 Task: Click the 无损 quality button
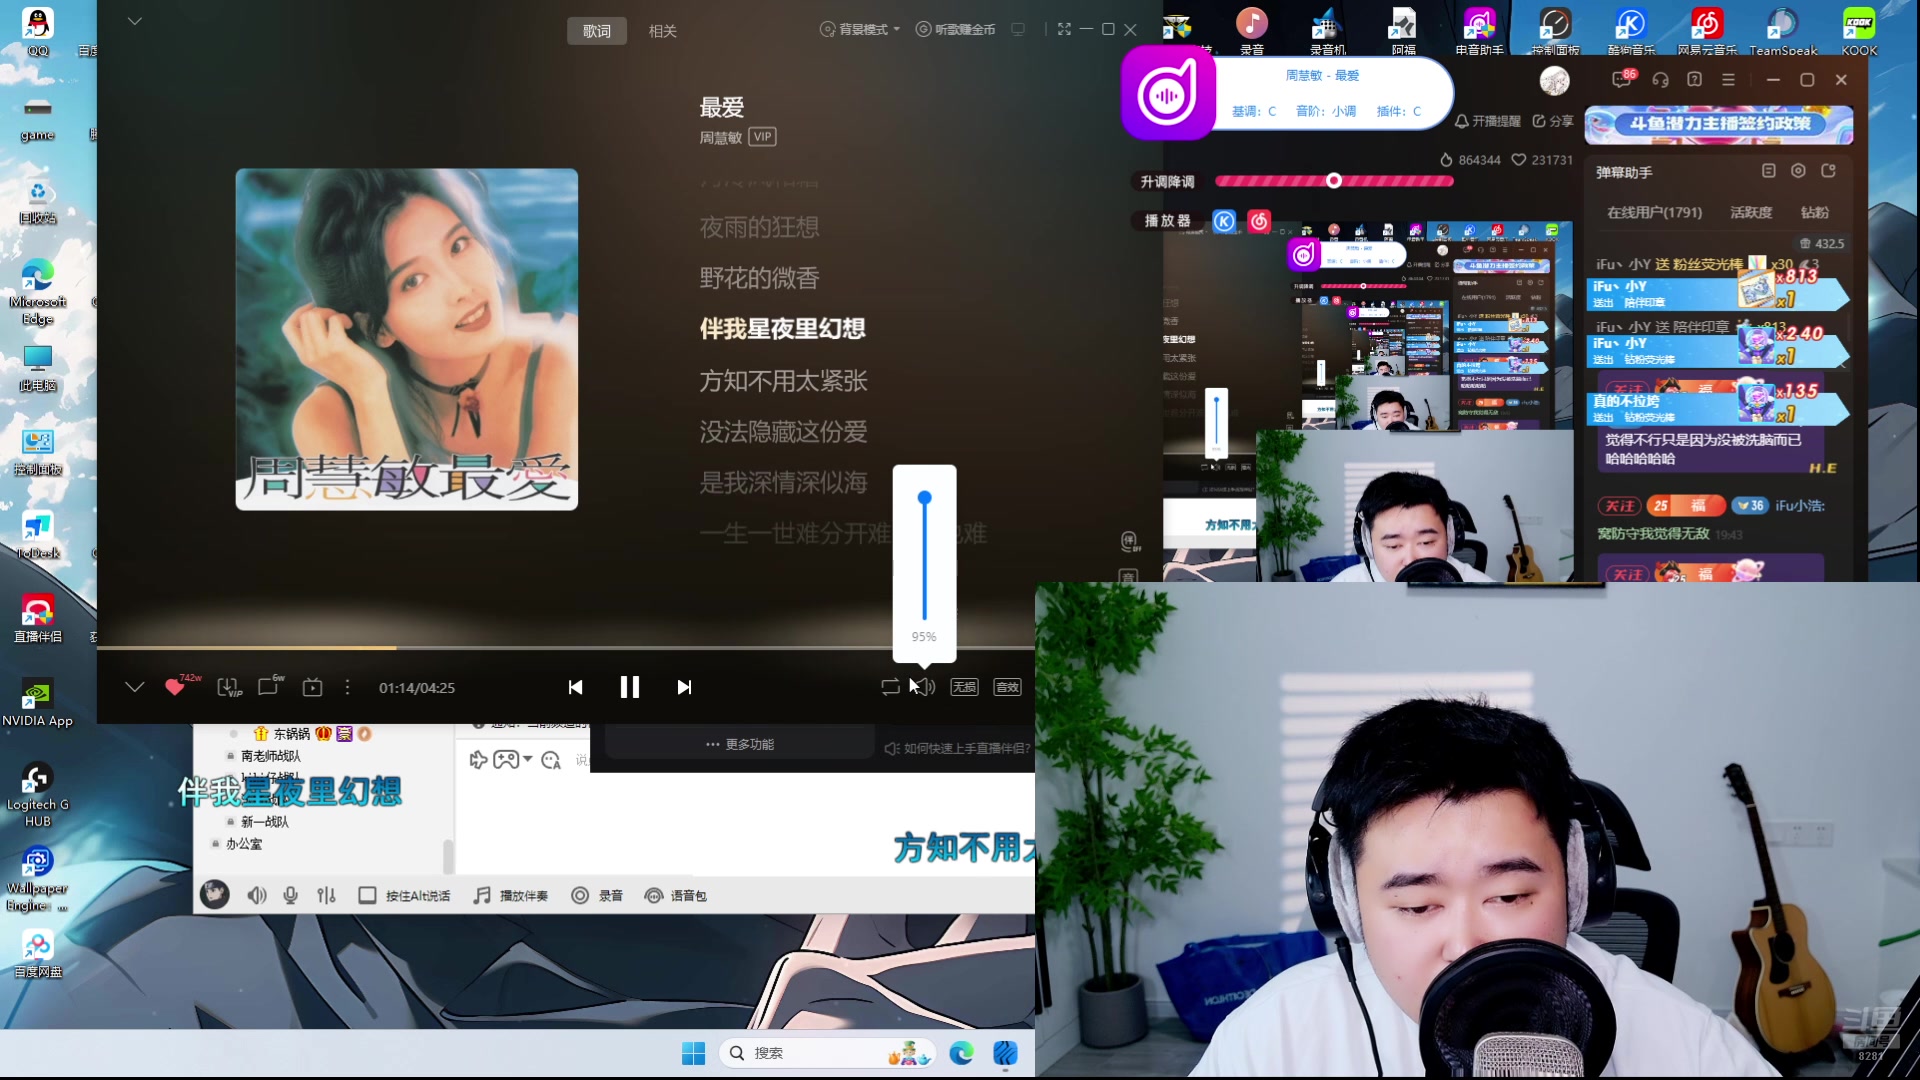click(x=964, y=687)
